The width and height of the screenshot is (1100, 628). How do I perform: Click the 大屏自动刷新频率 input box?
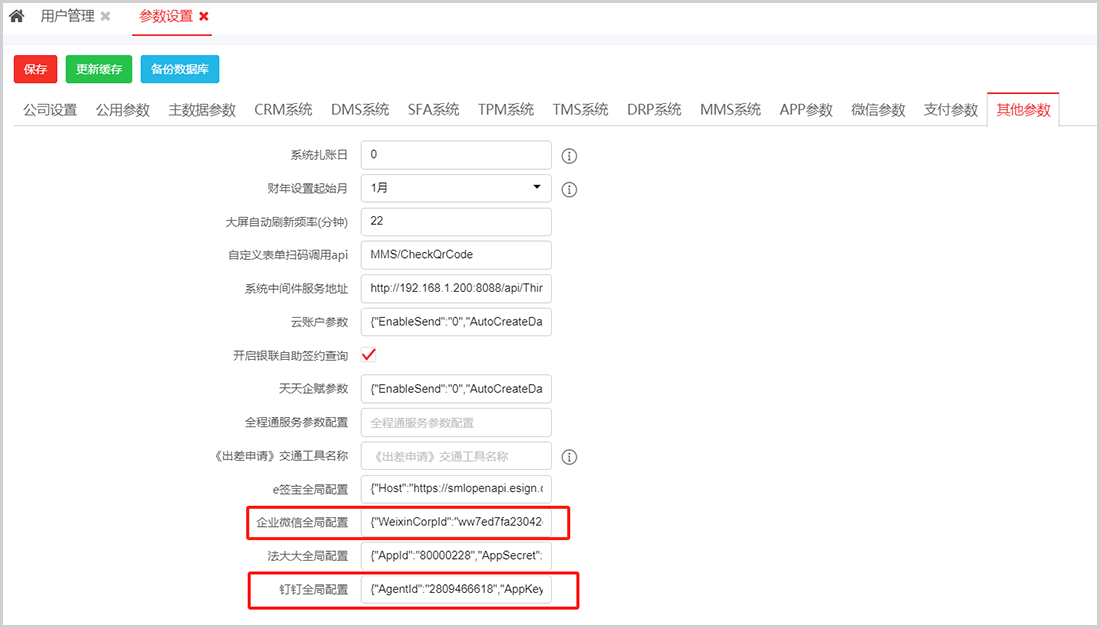[456, 222]
